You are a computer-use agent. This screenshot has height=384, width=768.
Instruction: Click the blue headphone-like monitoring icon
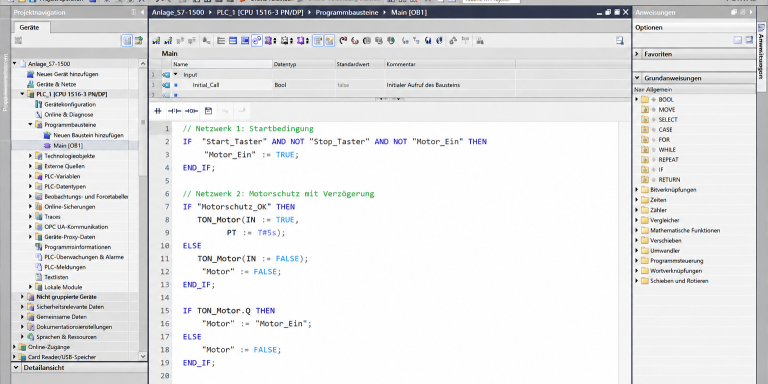[428, 41]
